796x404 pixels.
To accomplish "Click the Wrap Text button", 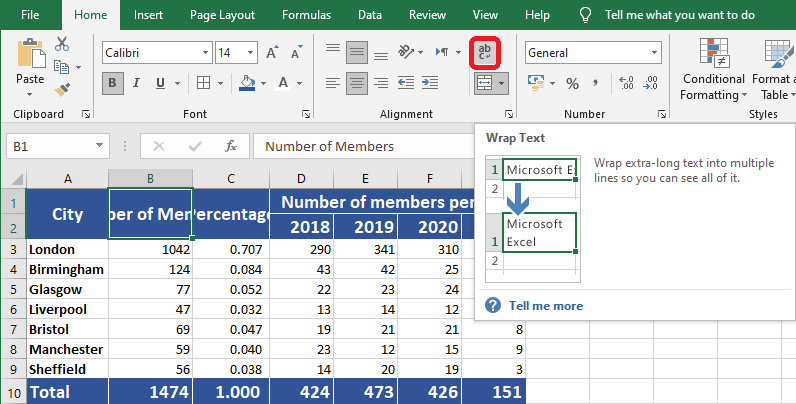I will click(x=485, y=52).
